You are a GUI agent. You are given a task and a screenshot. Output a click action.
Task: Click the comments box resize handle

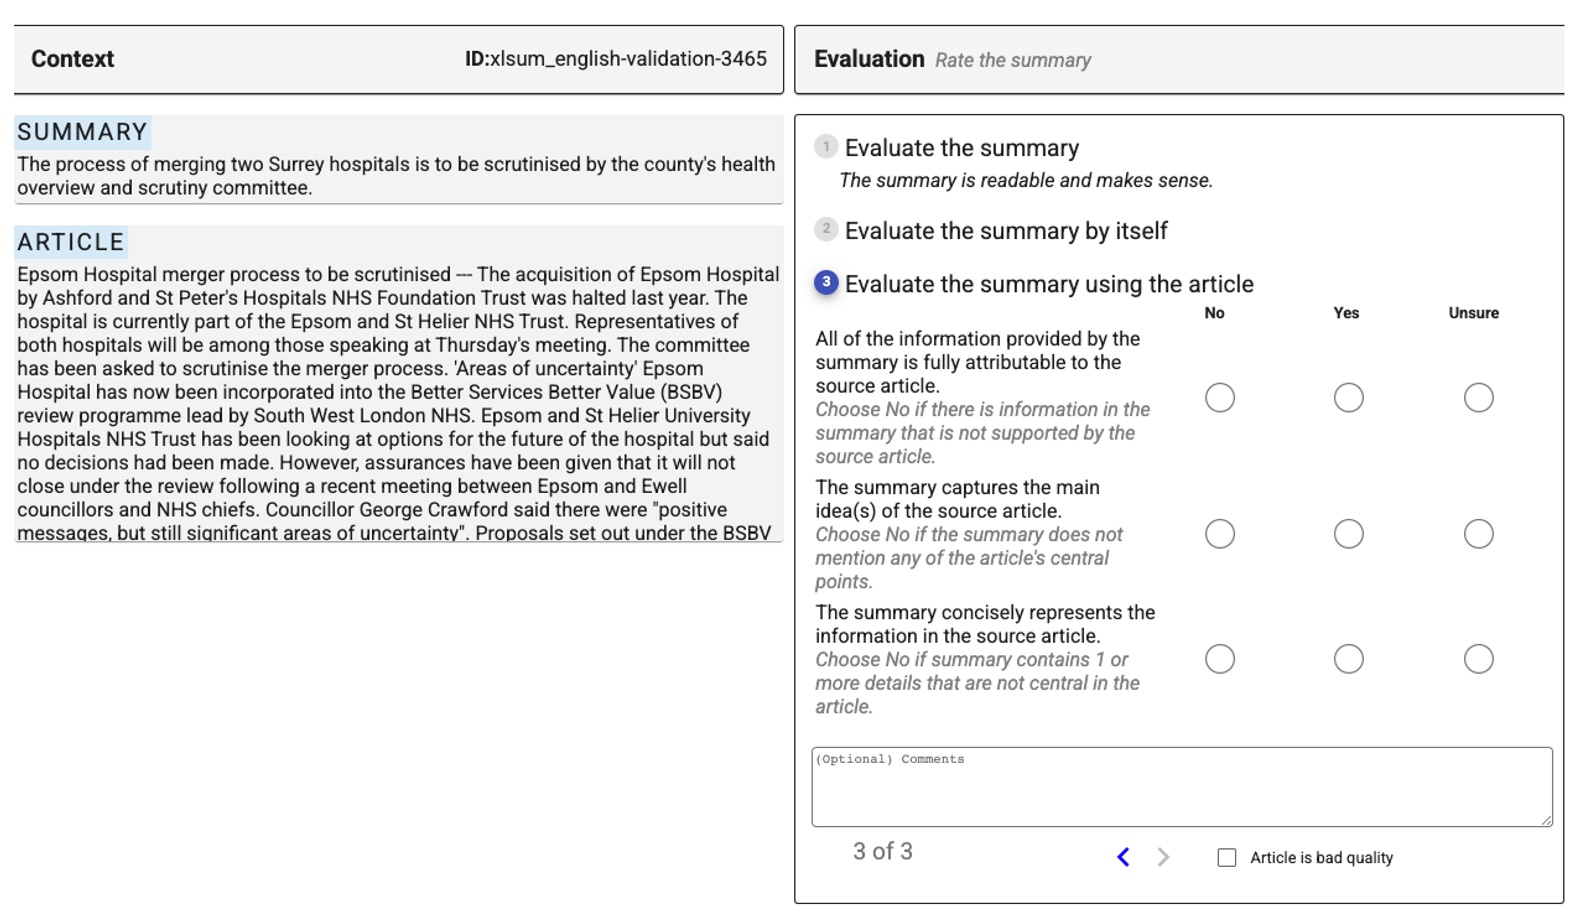pyautogui.click(x=1546, y=820)
